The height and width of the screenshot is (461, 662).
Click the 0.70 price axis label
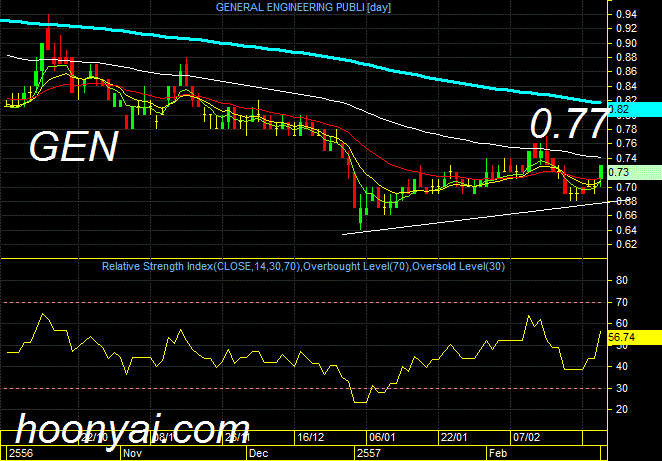(626, 187)
